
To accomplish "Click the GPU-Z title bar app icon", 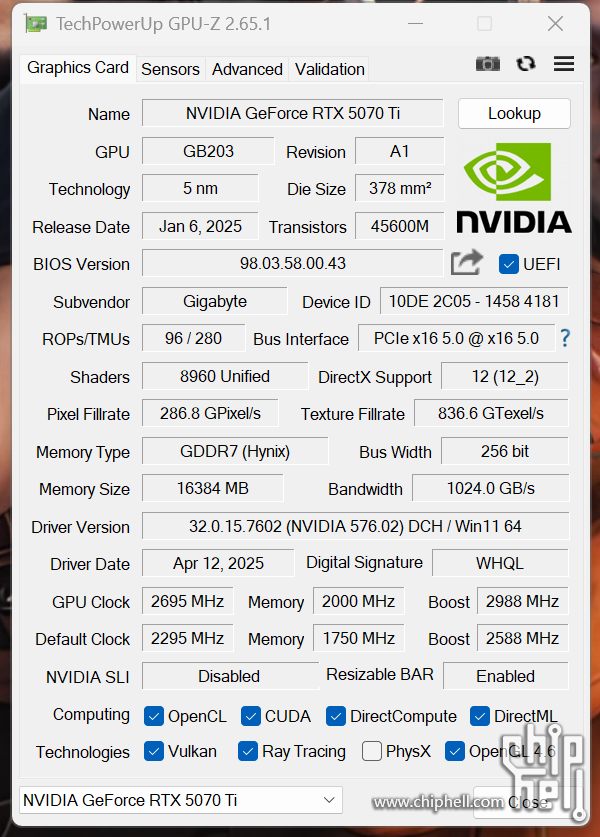I will point(36,23).
